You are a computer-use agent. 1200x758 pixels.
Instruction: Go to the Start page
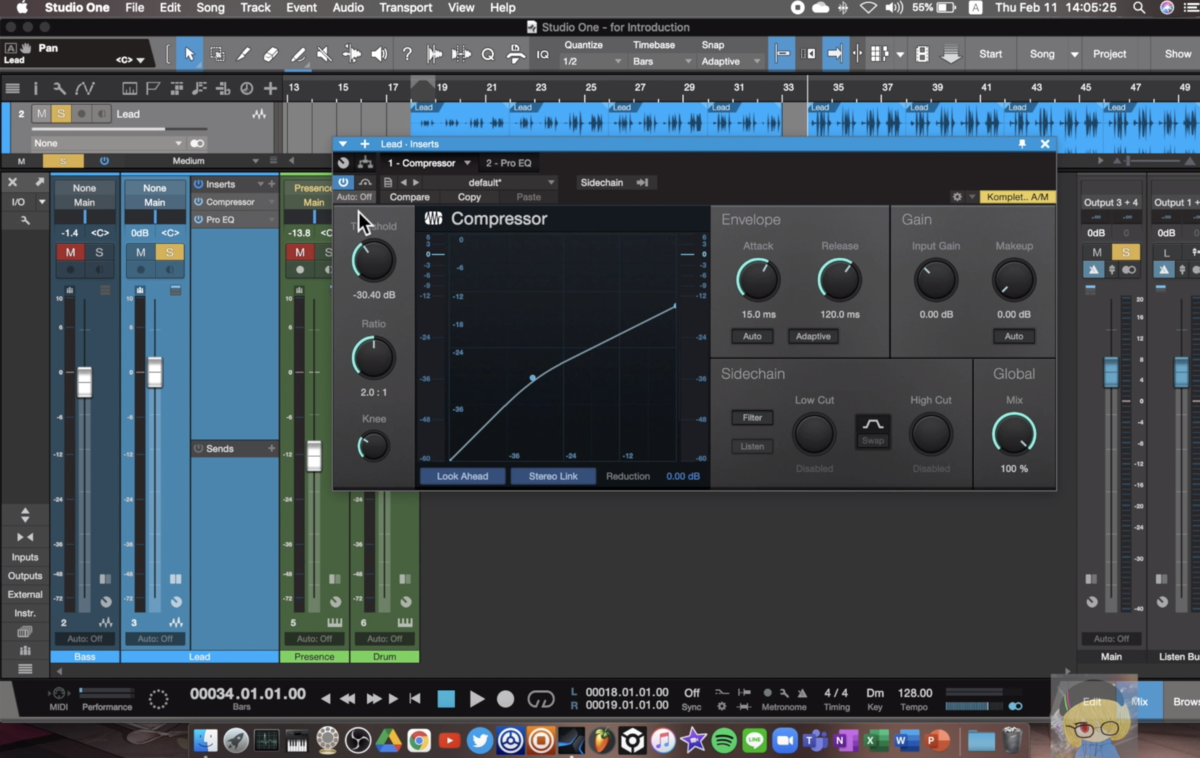(x=990, y=54)
